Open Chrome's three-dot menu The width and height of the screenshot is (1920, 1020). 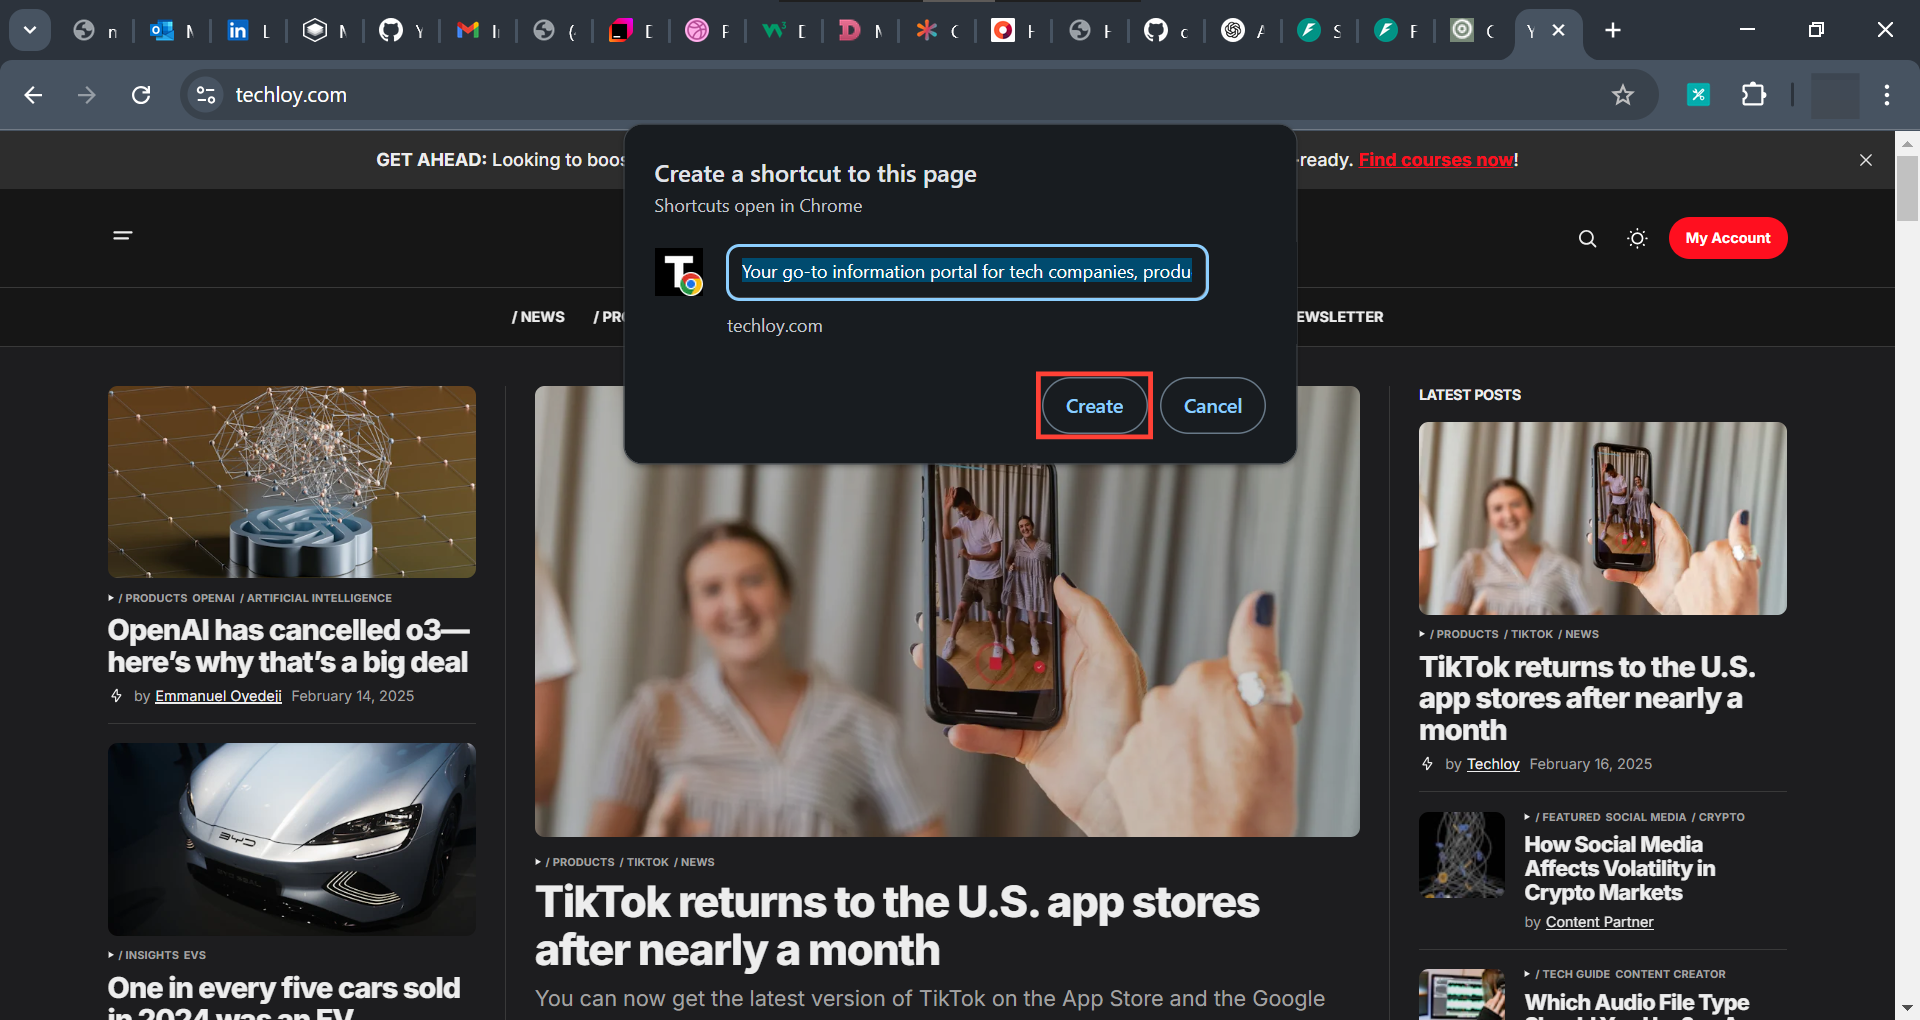[x=1887, y=95]
